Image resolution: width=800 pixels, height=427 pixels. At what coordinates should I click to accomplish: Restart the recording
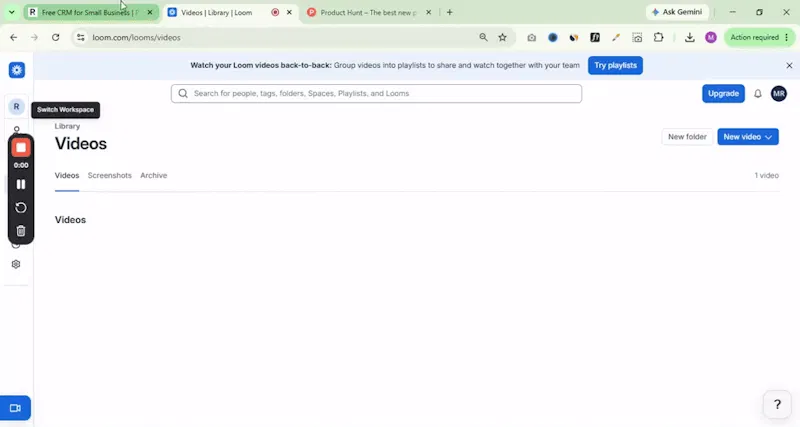(21, 208)
